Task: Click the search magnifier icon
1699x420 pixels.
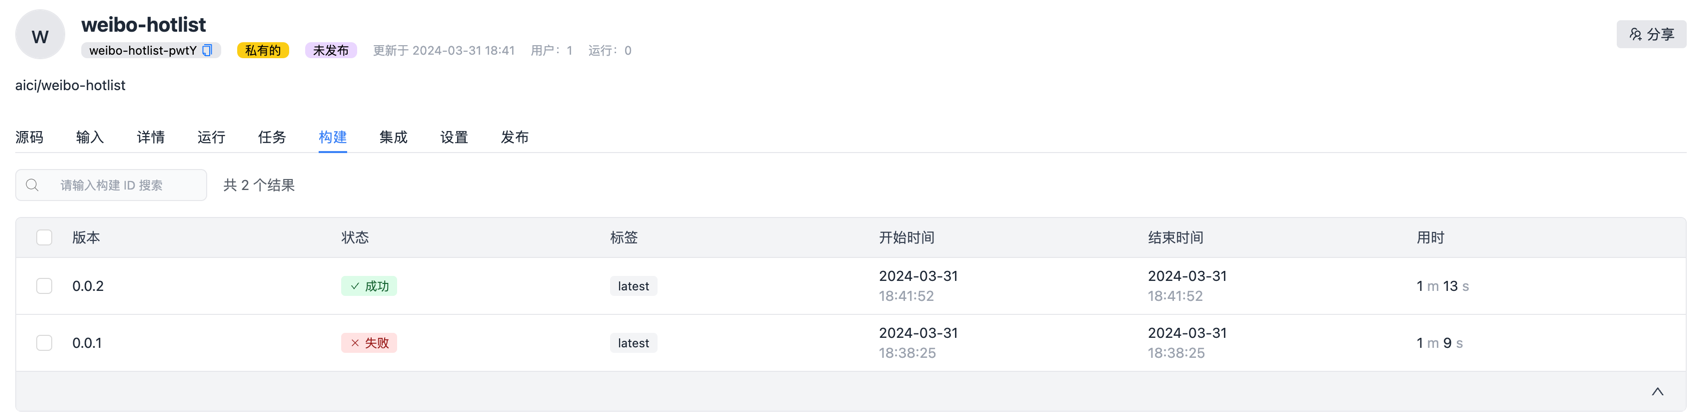Action: pos(33,185)
